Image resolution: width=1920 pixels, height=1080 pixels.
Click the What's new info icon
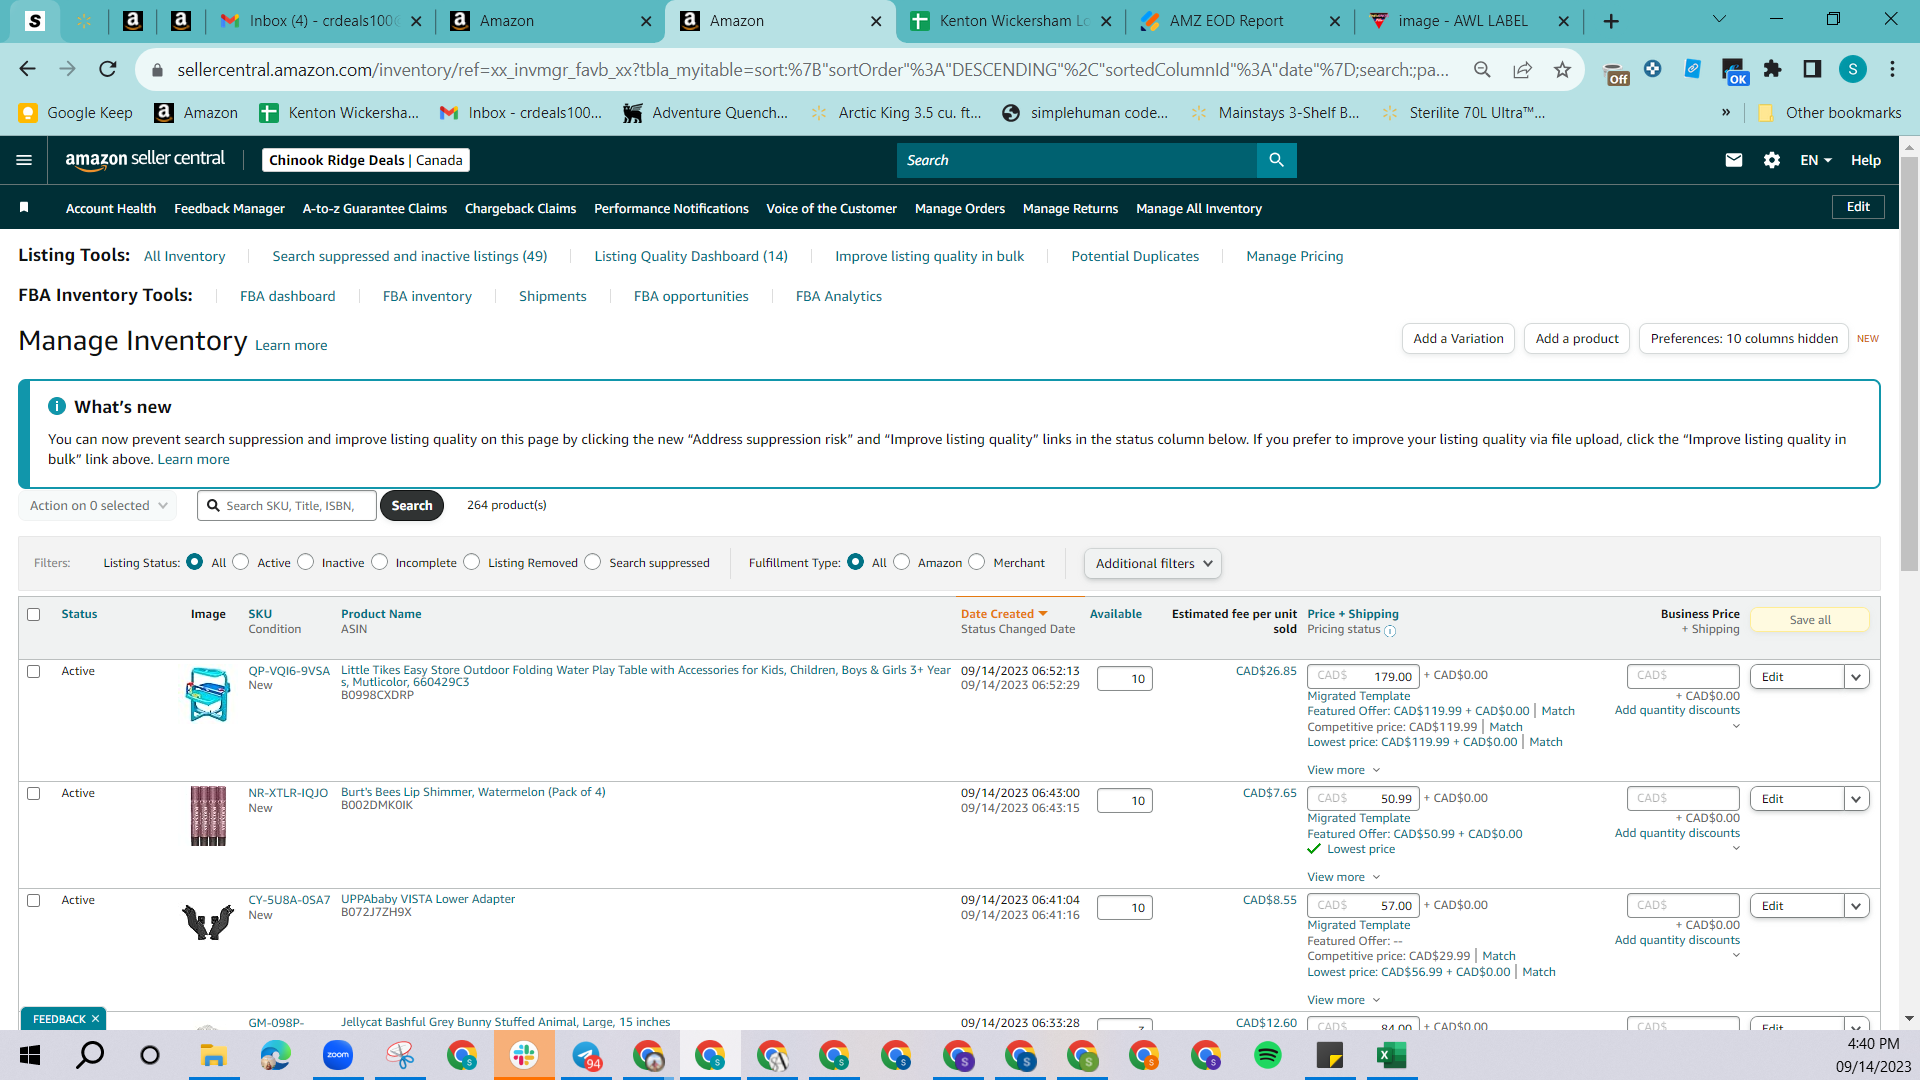(57, 406)
